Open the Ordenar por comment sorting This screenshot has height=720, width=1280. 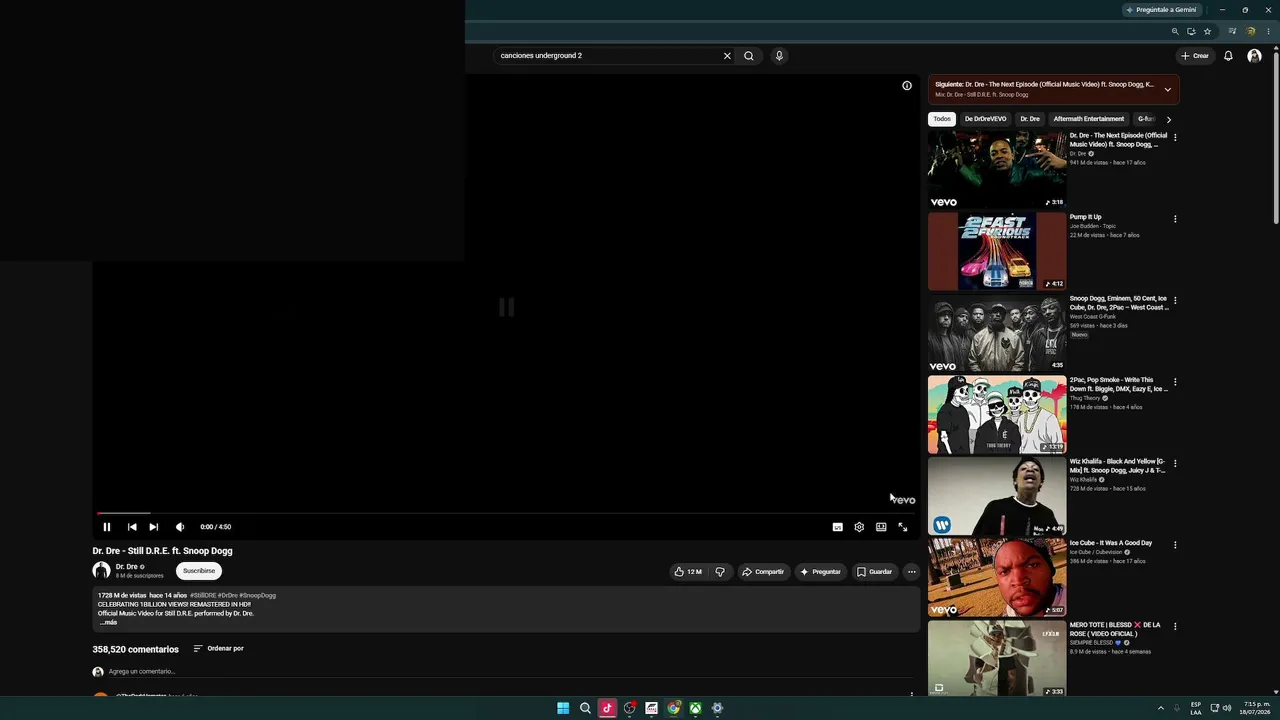[219, 649]
